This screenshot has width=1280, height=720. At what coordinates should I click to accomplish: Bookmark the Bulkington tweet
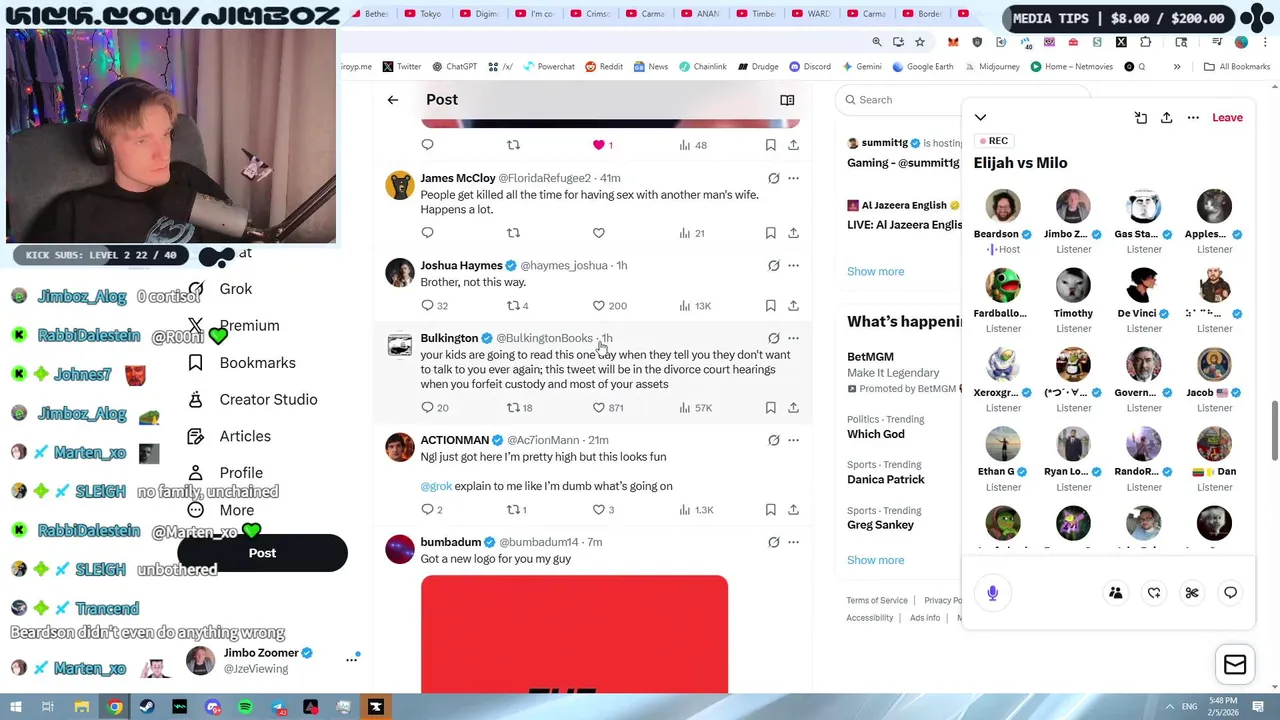770,408
